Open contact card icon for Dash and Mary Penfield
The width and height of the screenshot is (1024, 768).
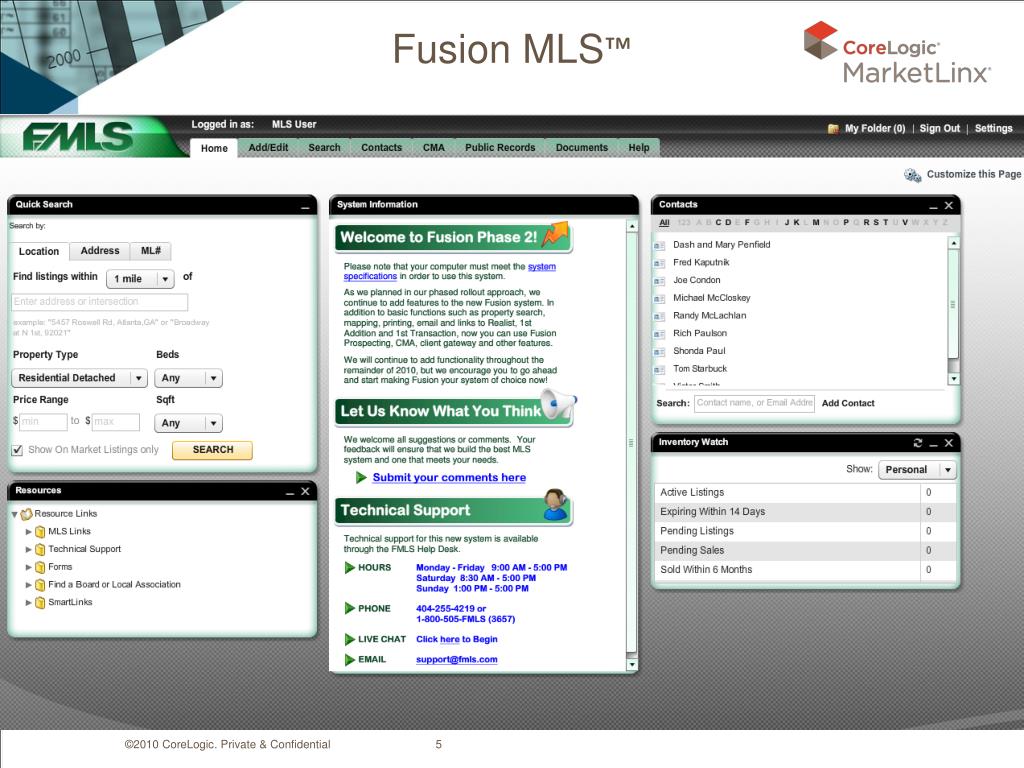point(660,246)
